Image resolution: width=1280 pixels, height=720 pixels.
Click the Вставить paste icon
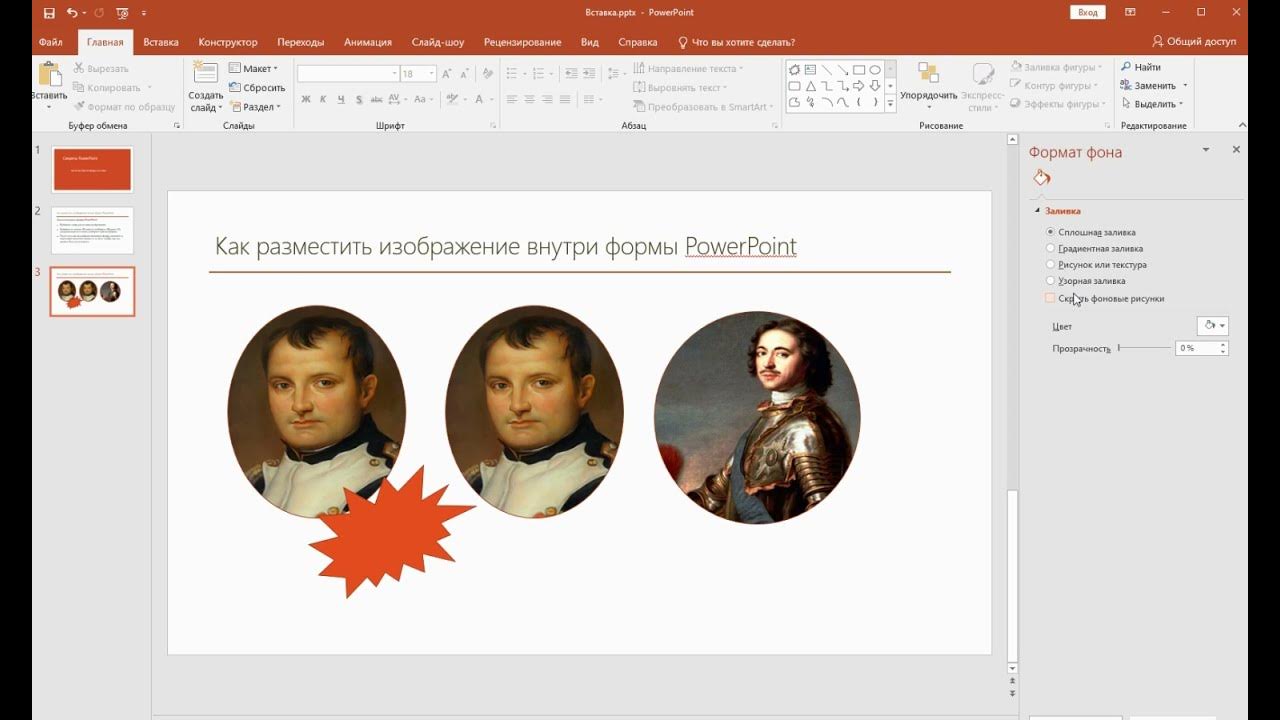tap(49, 76)
